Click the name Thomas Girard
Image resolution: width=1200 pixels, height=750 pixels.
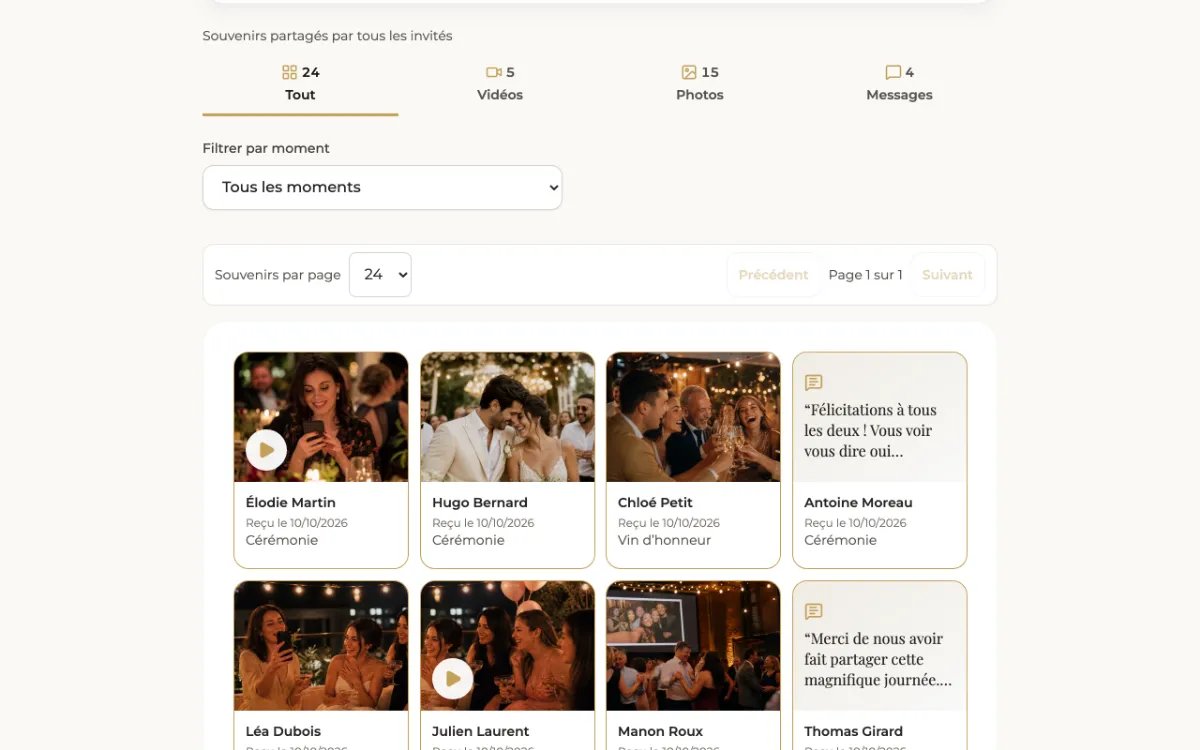click(854, 732)
